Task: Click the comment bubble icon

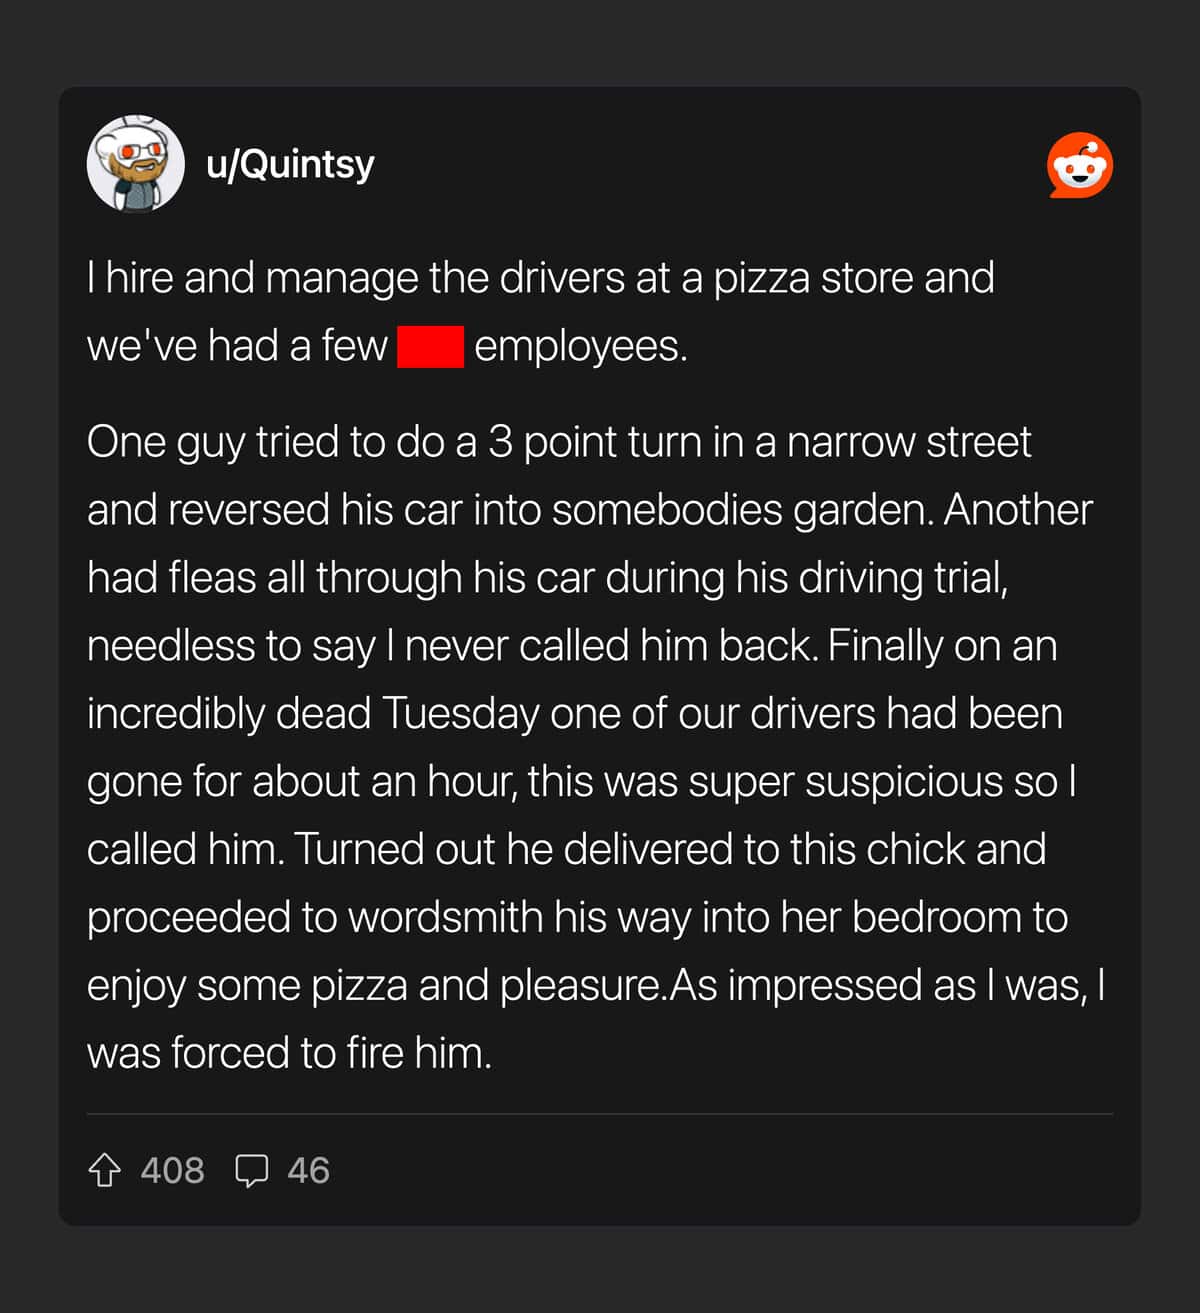Action: pyautogui.click(x=251, y=1170)
